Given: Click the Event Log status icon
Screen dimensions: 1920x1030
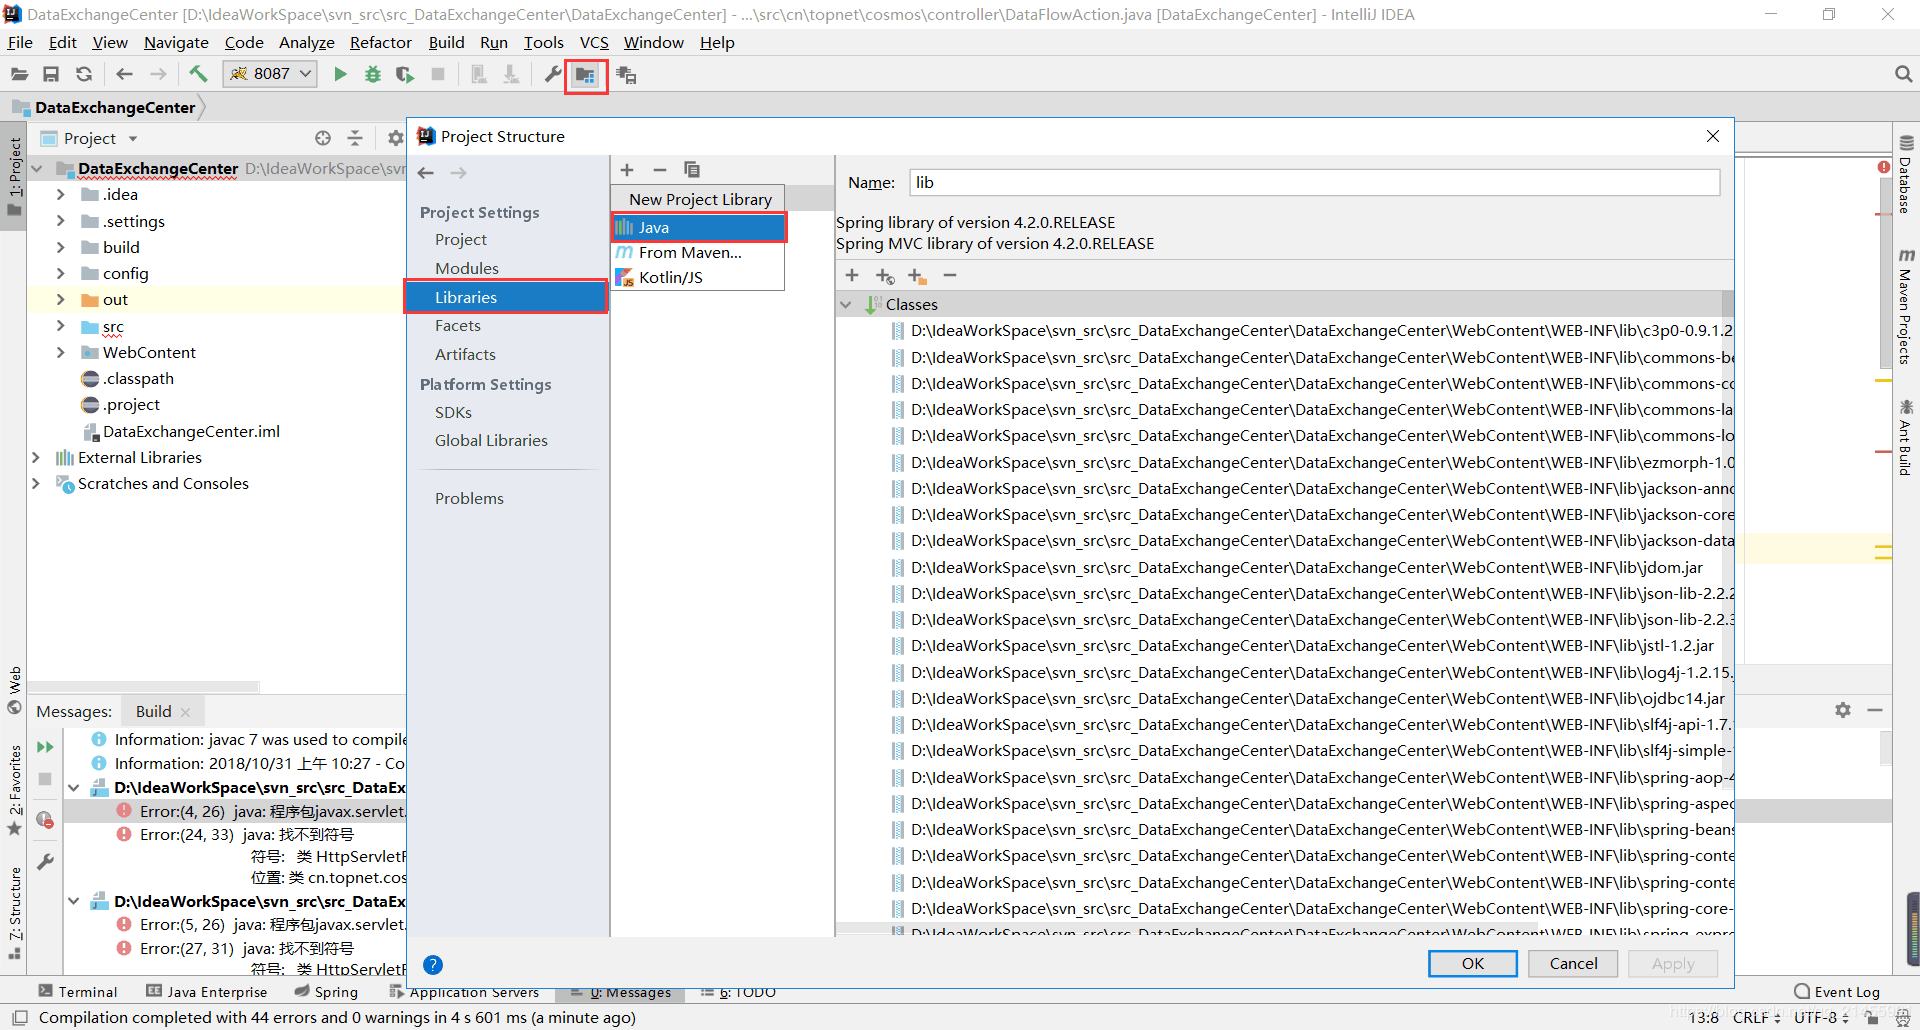Looking at the screenshot, I should point(1836,991).
